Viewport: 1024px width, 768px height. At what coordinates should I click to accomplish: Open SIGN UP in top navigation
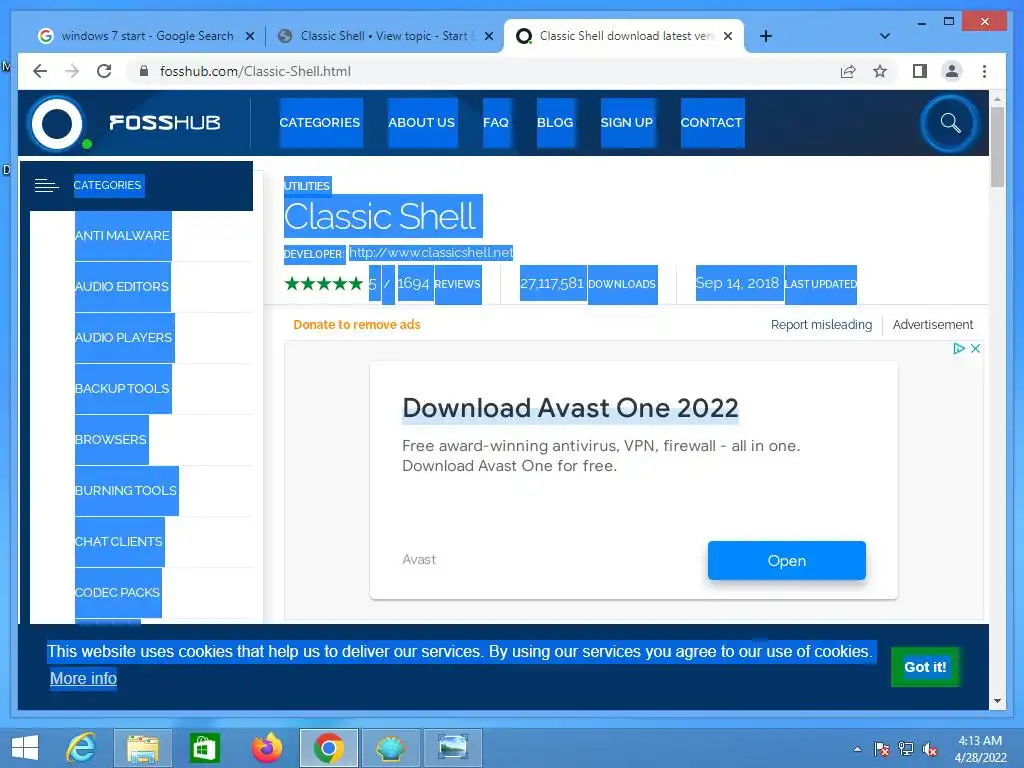pos(627,123)
